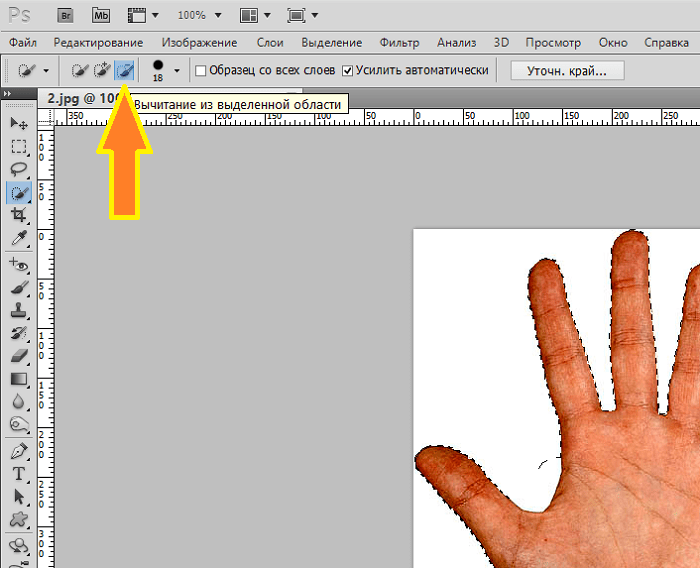Select the Type tool
This screenshot has height=568, width=700.
[x=19, y=474]
